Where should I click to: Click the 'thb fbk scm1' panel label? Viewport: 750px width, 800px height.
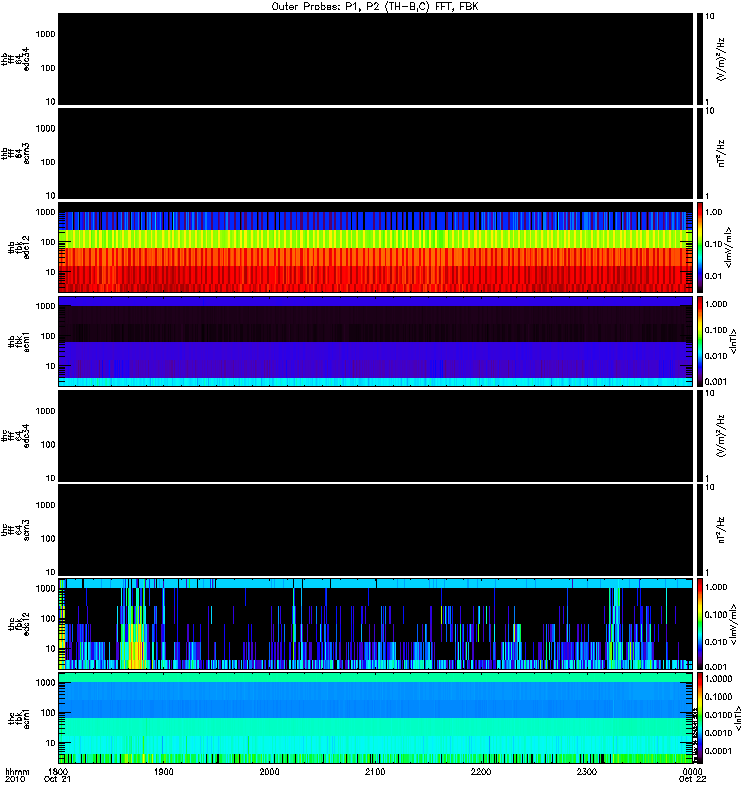(x=19, y=342)
